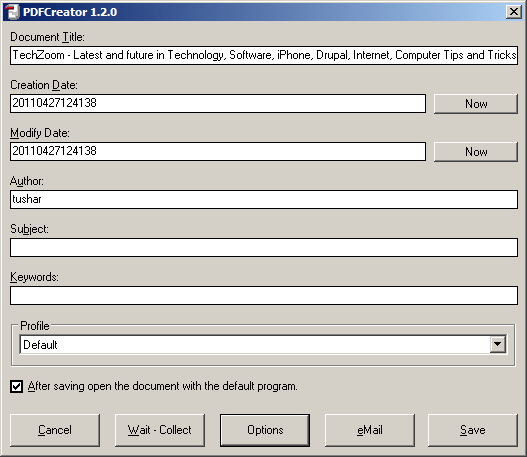527x457 pixels.
Task: Focus the Document Title input field
Action: pyautogui.click(x=264, y=55)
